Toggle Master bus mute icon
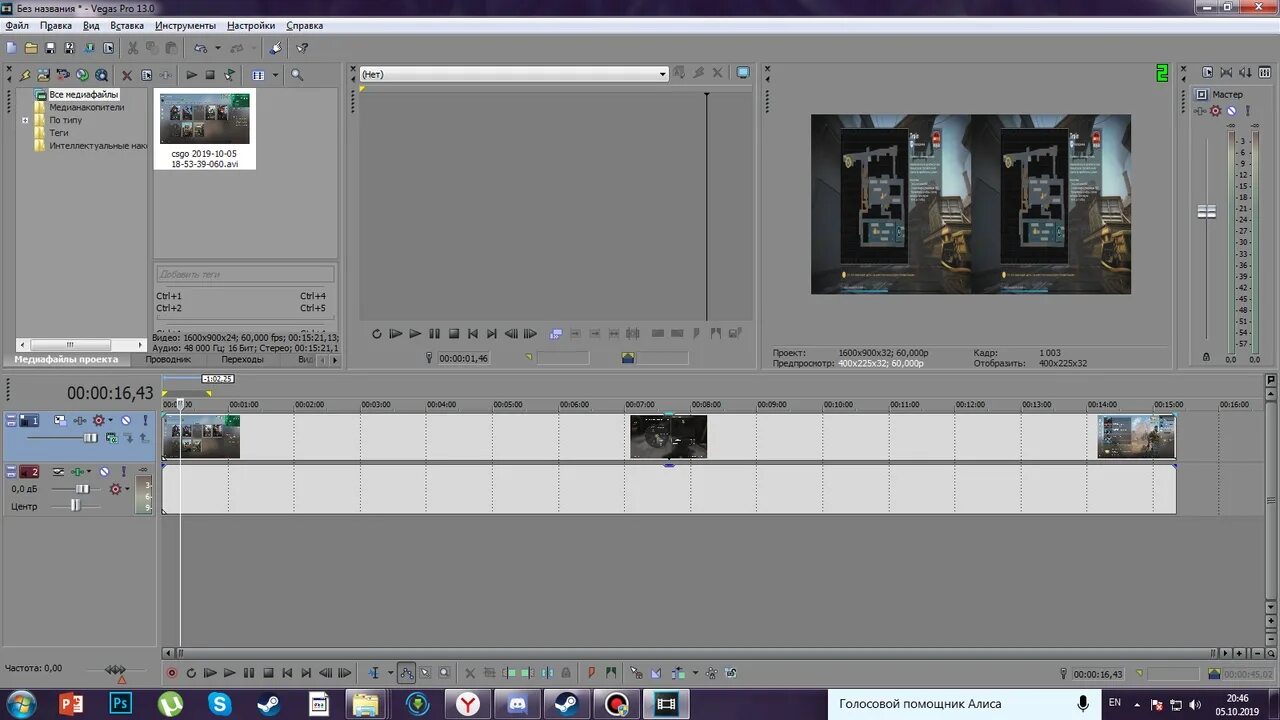The image size is (1280, 720). (1232, 111)
